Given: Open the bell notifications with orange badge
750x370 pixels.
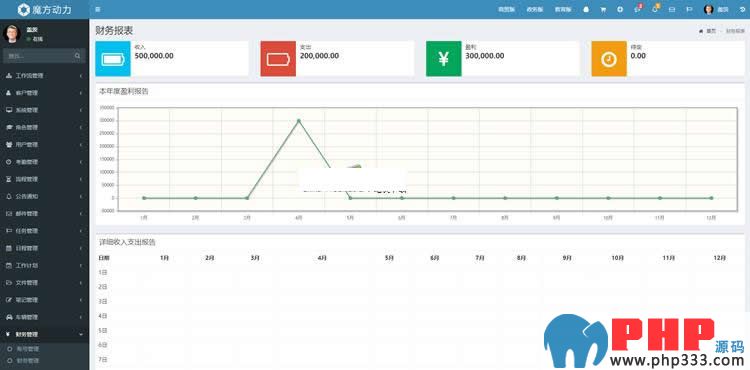Looking at the screenshot, I should [656, 9].
